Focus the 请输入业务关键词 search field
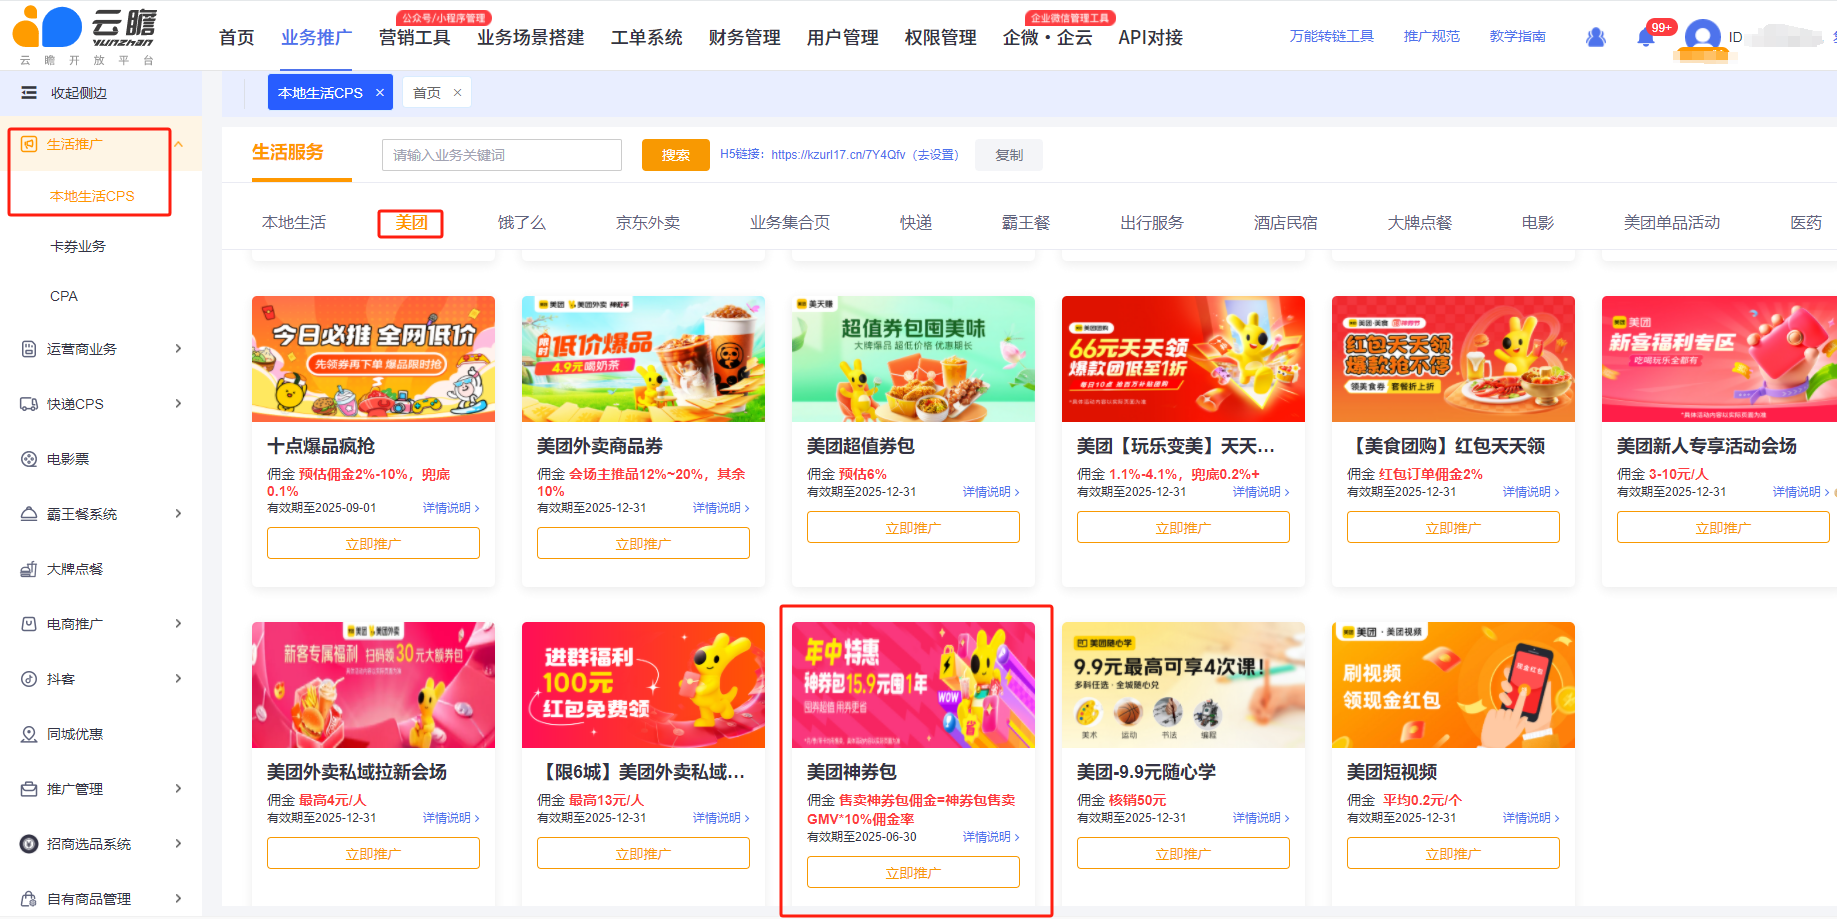Screen dimensions: 1837x919 (502, 155)
